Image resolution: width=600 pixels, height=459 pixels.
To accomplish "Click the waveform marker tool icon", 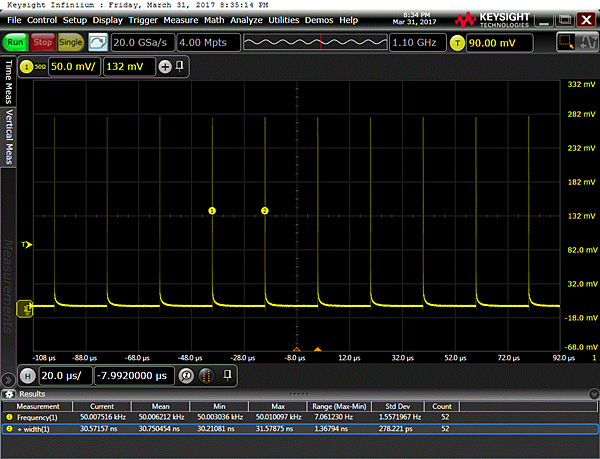I will click(588, 42).
